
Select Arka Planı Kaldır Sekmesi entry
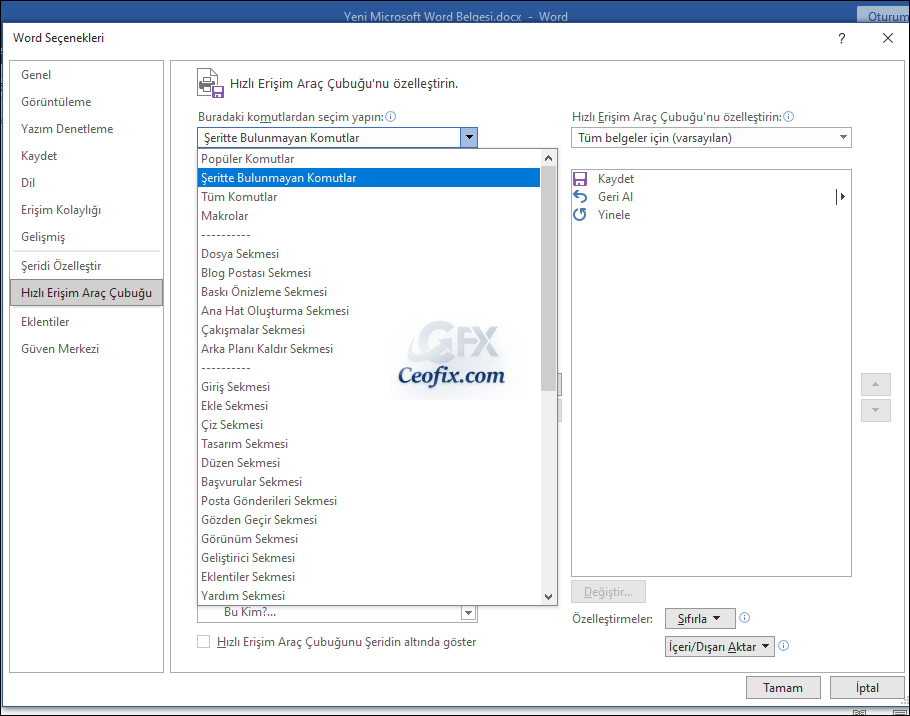coord(369,349)
